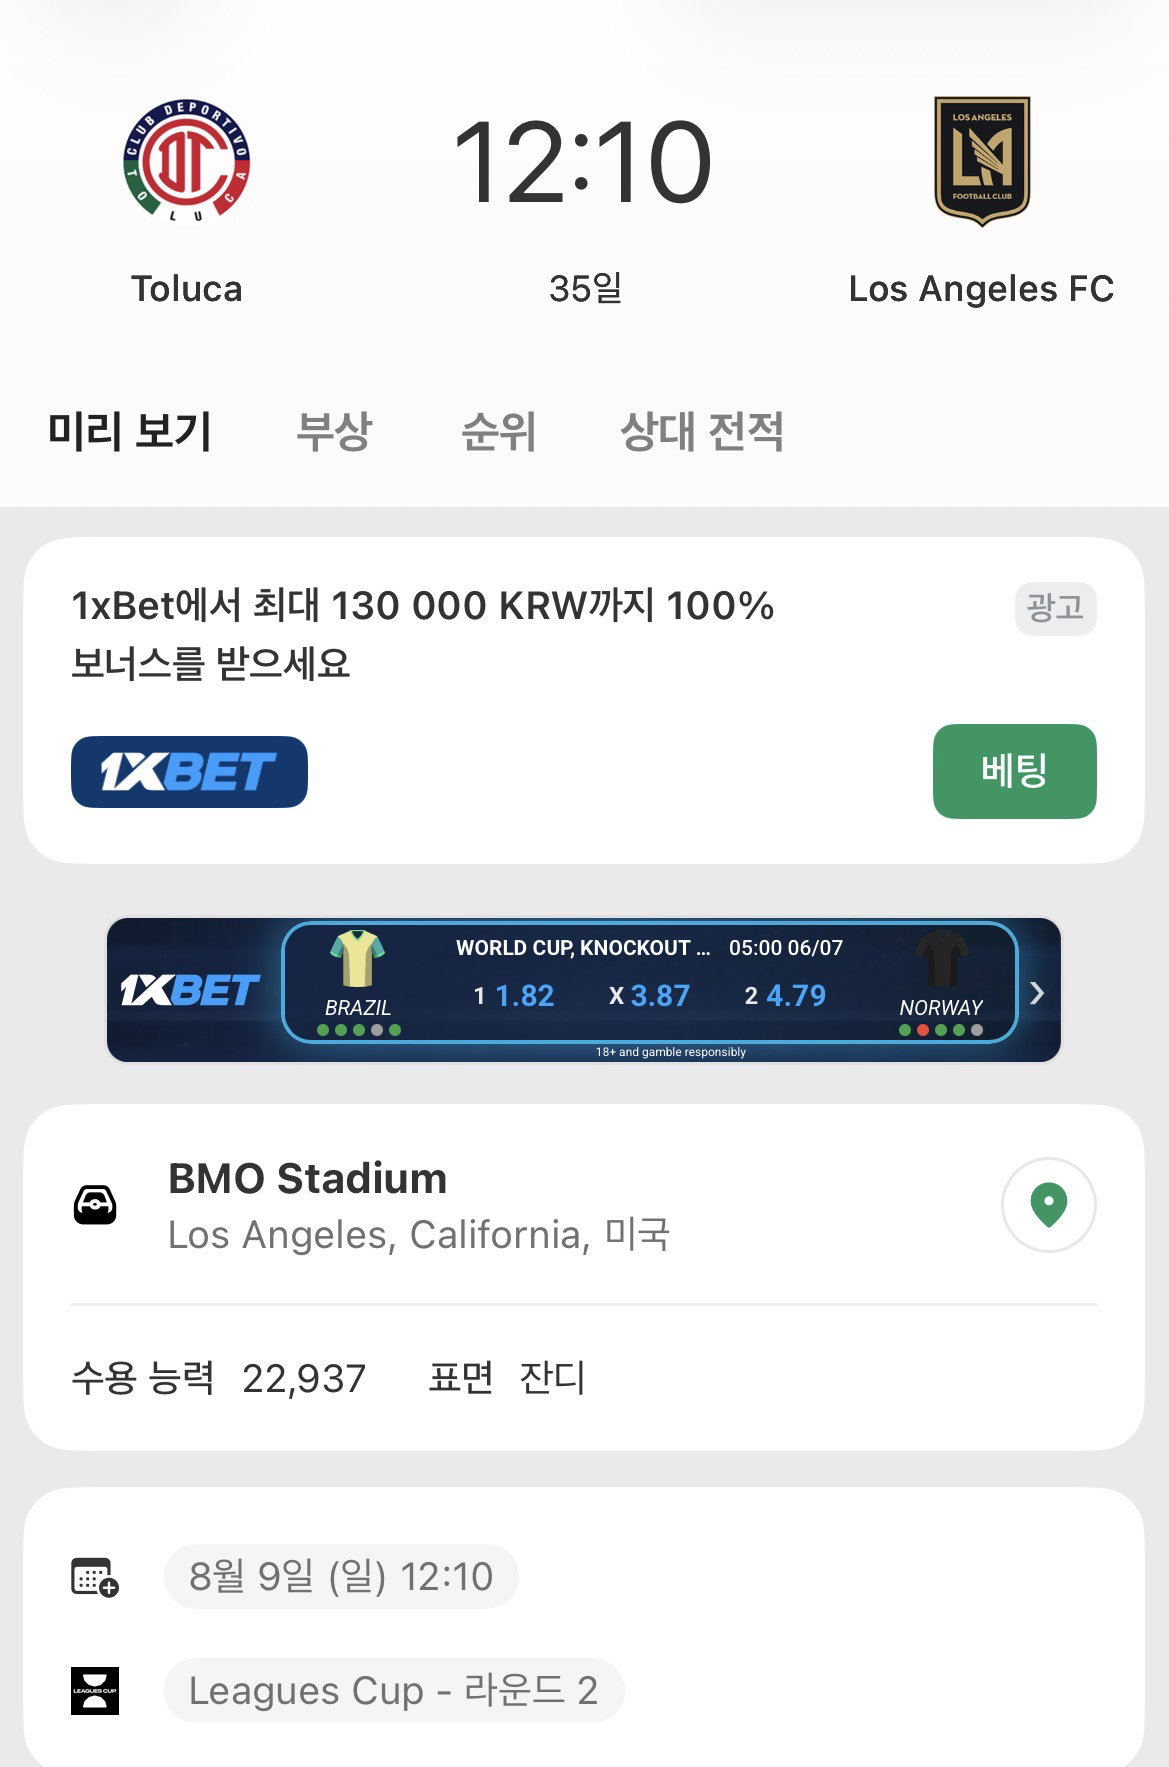Image resolution: width=1169 pixels, height=1767 pixels.
Task: Tap the stadium icon beside BMO Stadium
Action: click(95, 1205)
